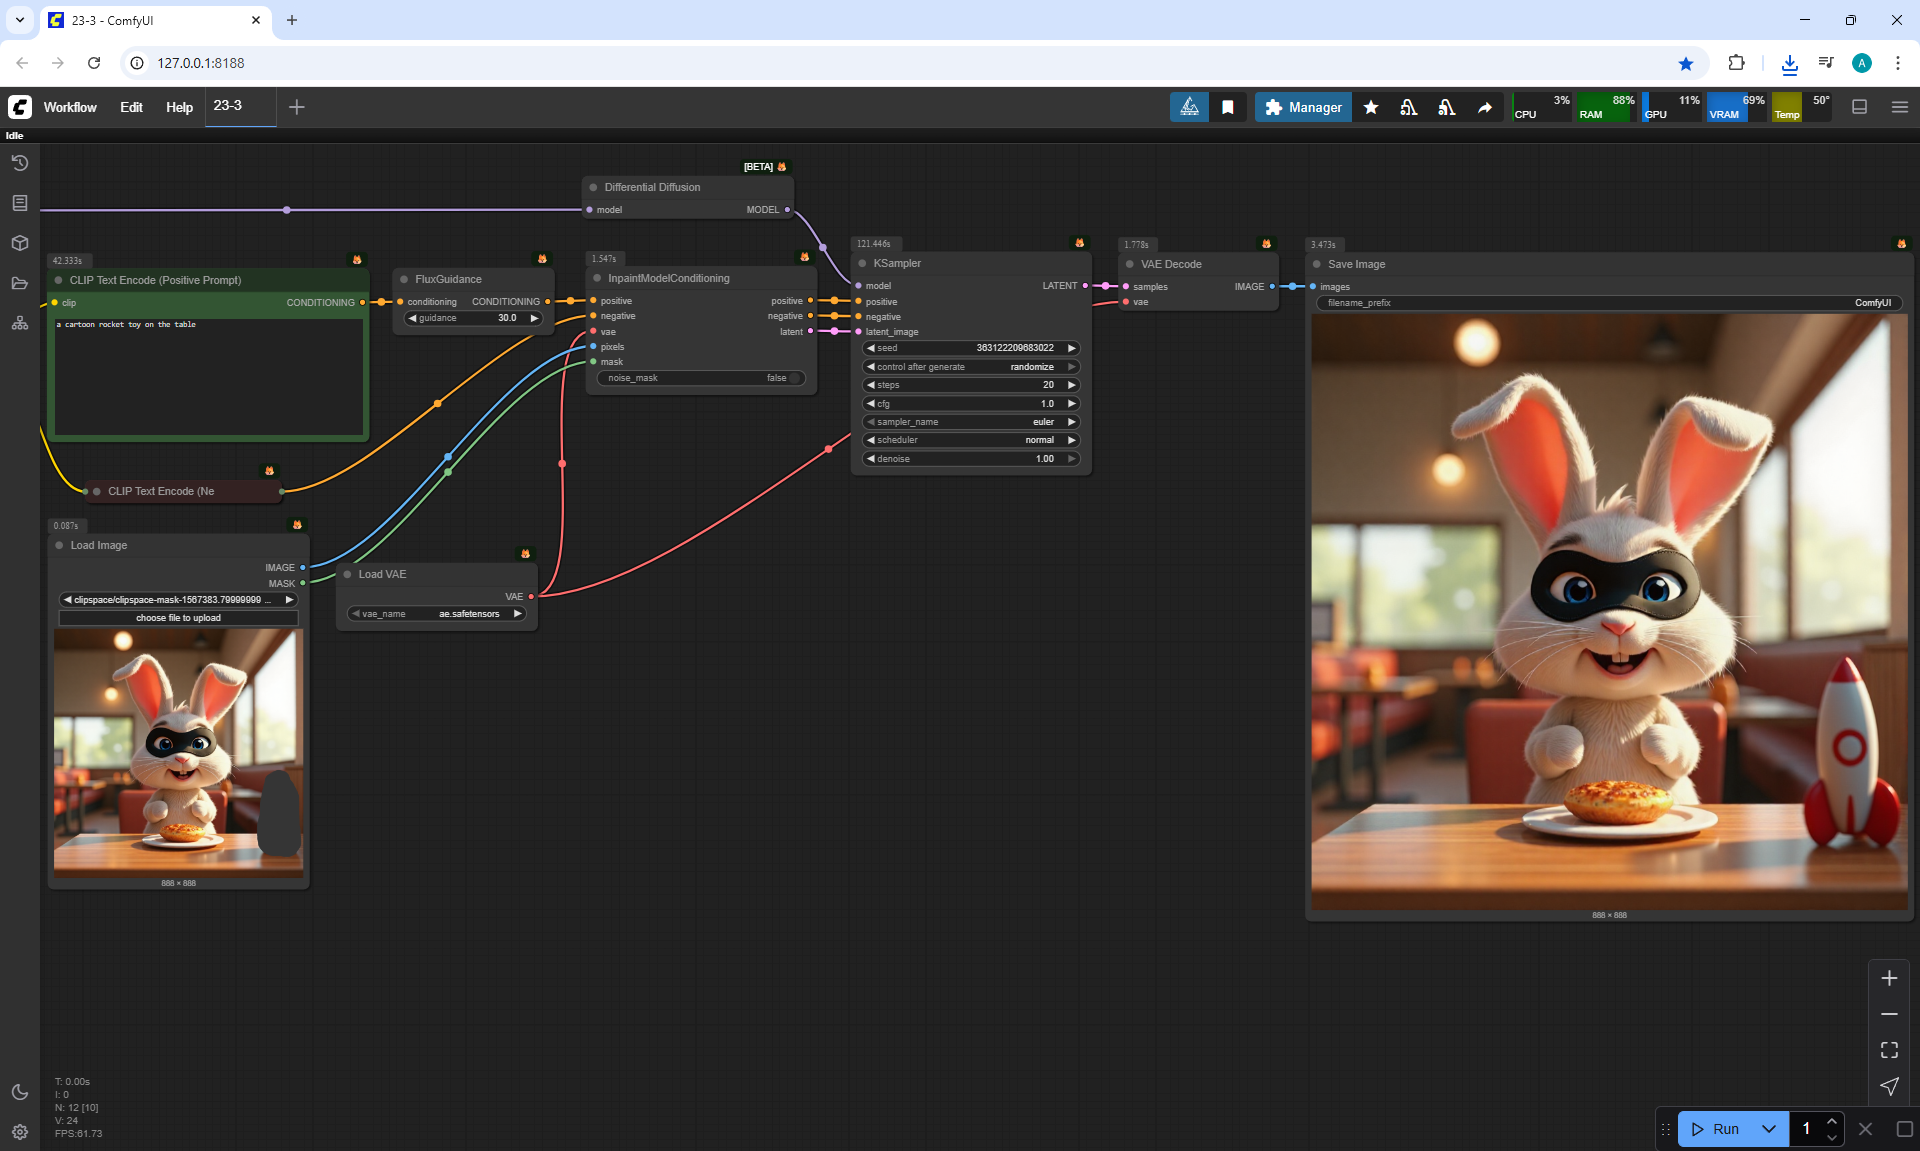Open the node library cube icon
This screenshot has height=1151, width=1920.
click(x=20, y=243)
